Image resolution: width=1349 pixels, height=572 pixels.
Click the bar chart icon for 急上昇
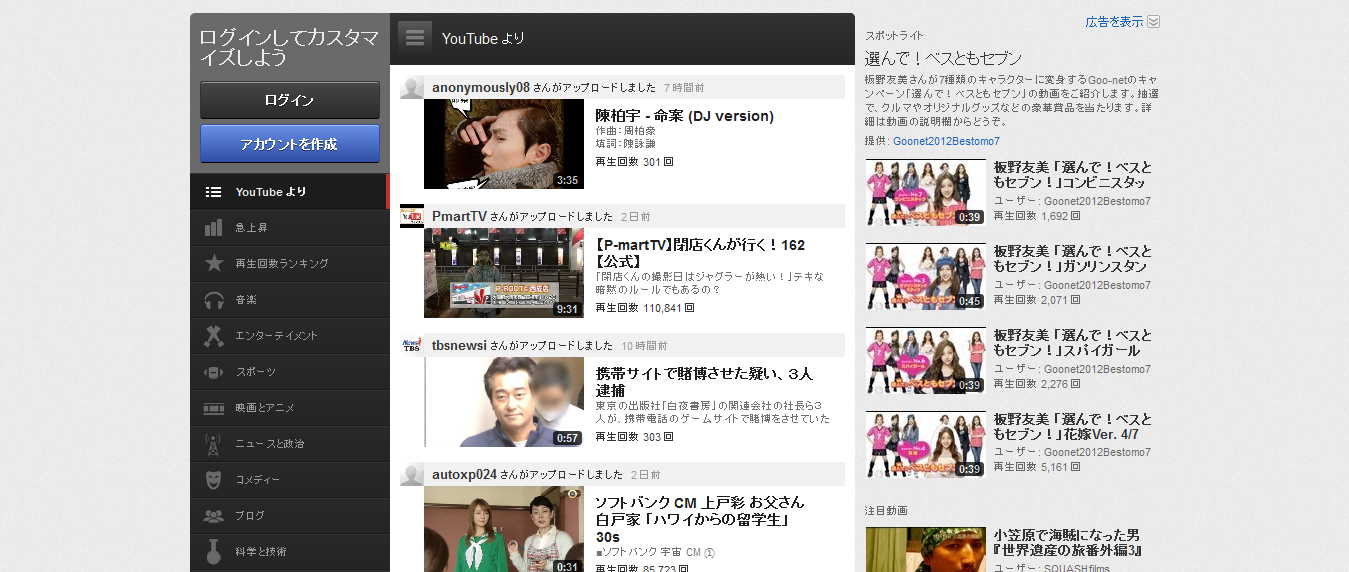213,228
